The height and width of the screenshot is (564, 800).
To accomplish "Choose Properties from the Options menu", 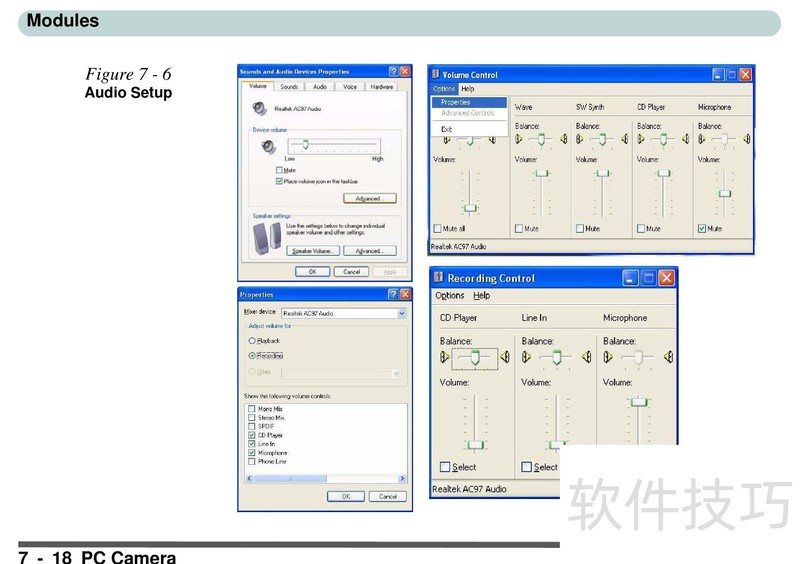I will tap(455, 102).
